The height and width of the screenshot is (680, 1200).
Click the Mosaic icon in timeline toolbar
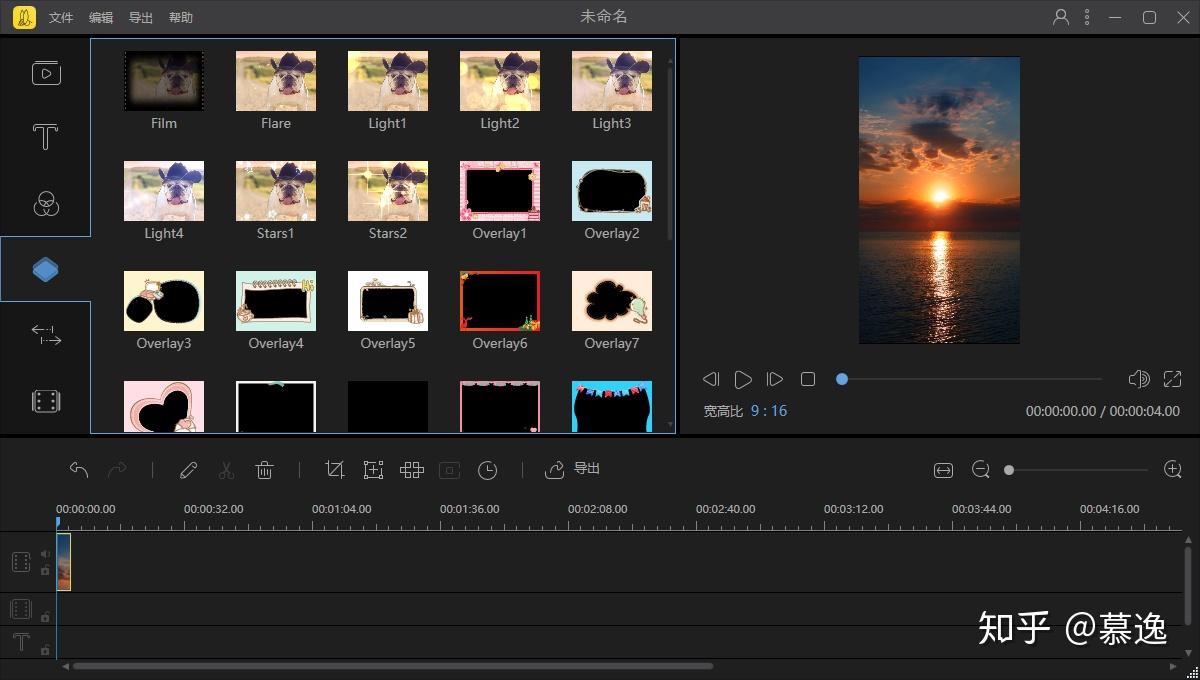click(x=412, y=470)
